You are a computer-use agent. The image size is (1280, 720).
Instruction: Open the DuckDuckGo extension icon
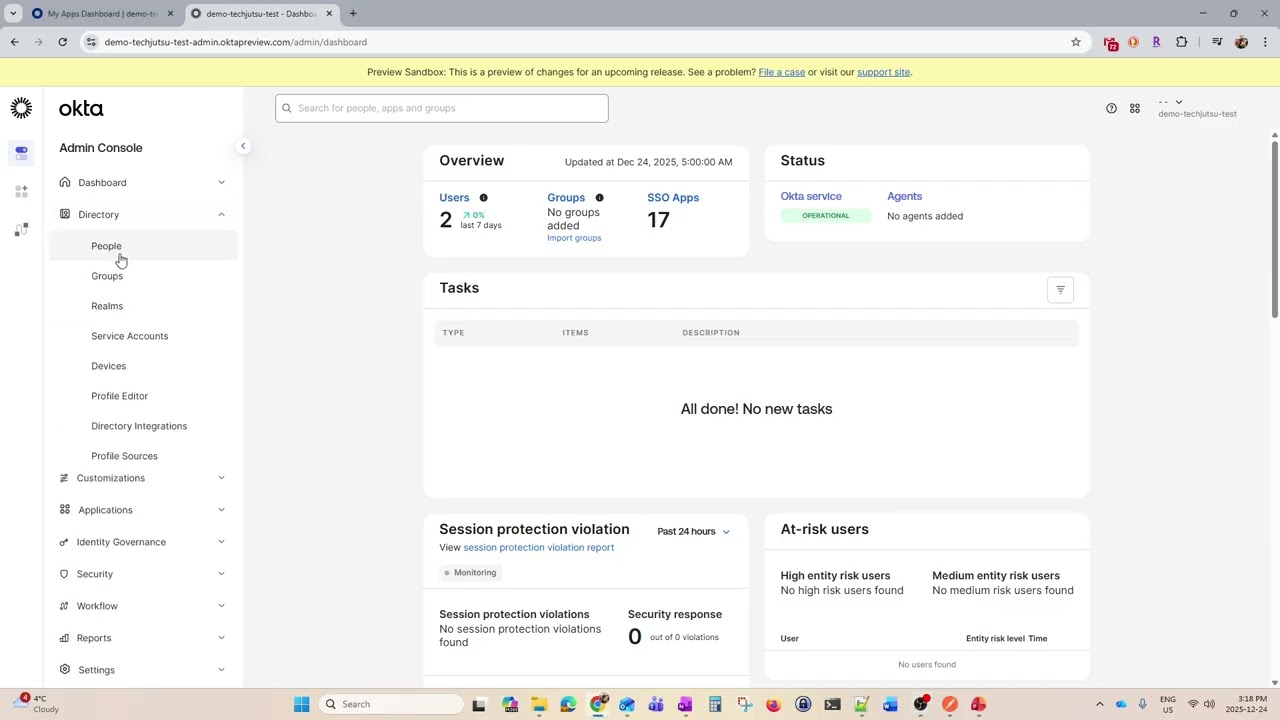click(x=1133, y=42)
